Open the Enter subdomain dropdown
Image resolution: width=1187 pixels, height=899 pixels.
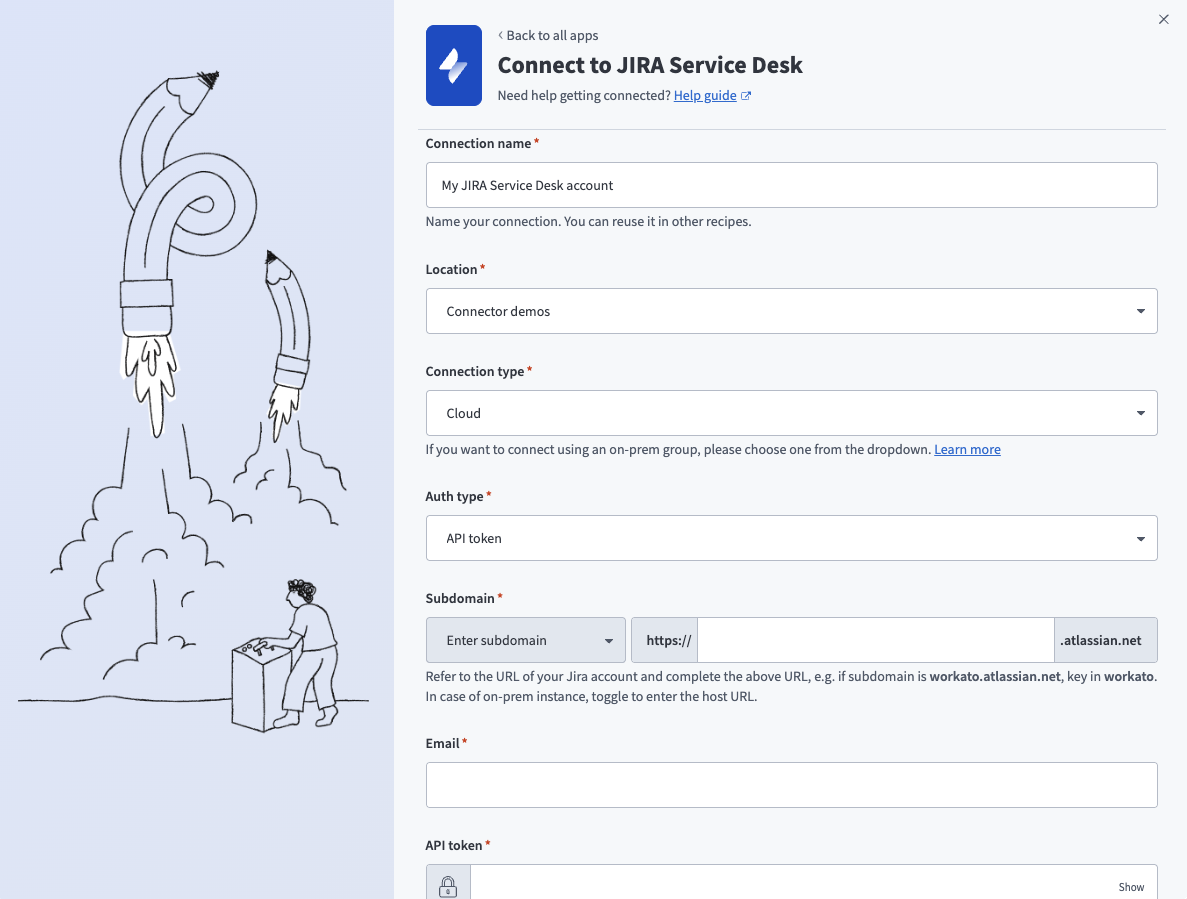pyautogui.click(x=525, y=640)
